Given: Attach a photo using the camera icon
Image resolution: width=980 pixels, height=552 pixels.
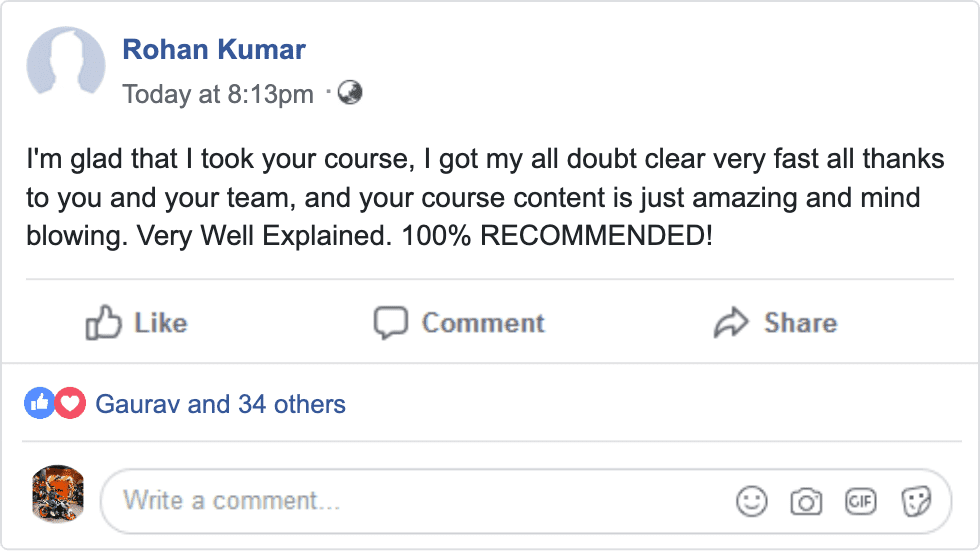Looking at the screenshot, I should click(805, 500).
